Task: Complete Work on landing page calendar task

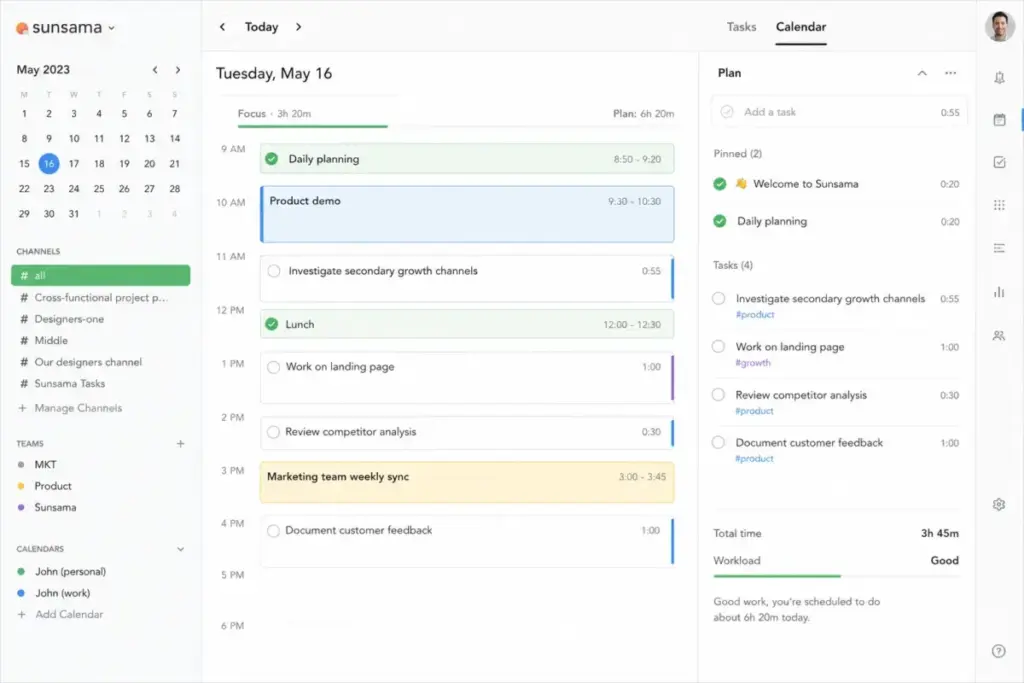Action: click(274, 367)
